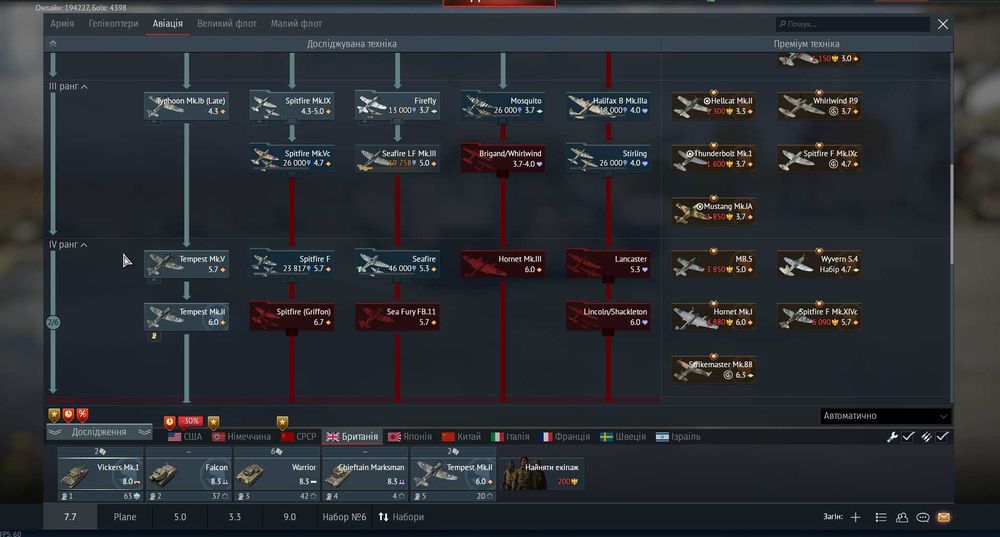The image size is (1000, 537).
Task: Switch to the Великий флот tab
Action: coord(226,24)
